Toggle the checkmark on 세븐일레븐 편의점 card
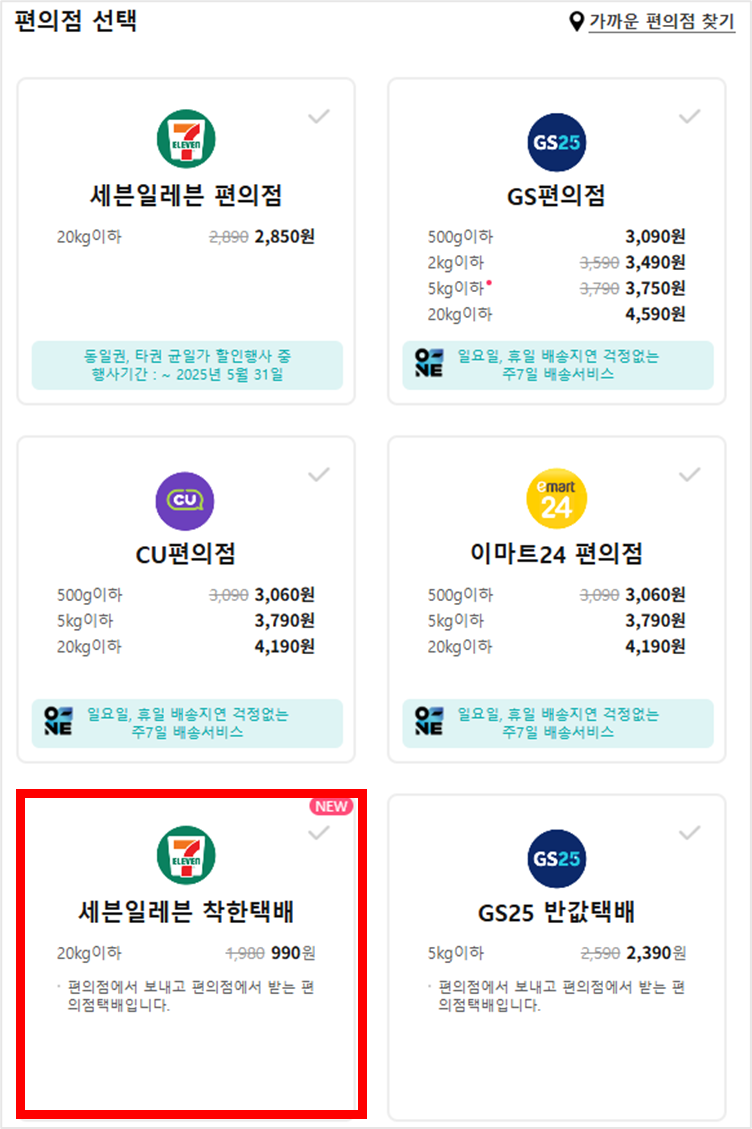 pyautogui.click(x=318, y=117)
